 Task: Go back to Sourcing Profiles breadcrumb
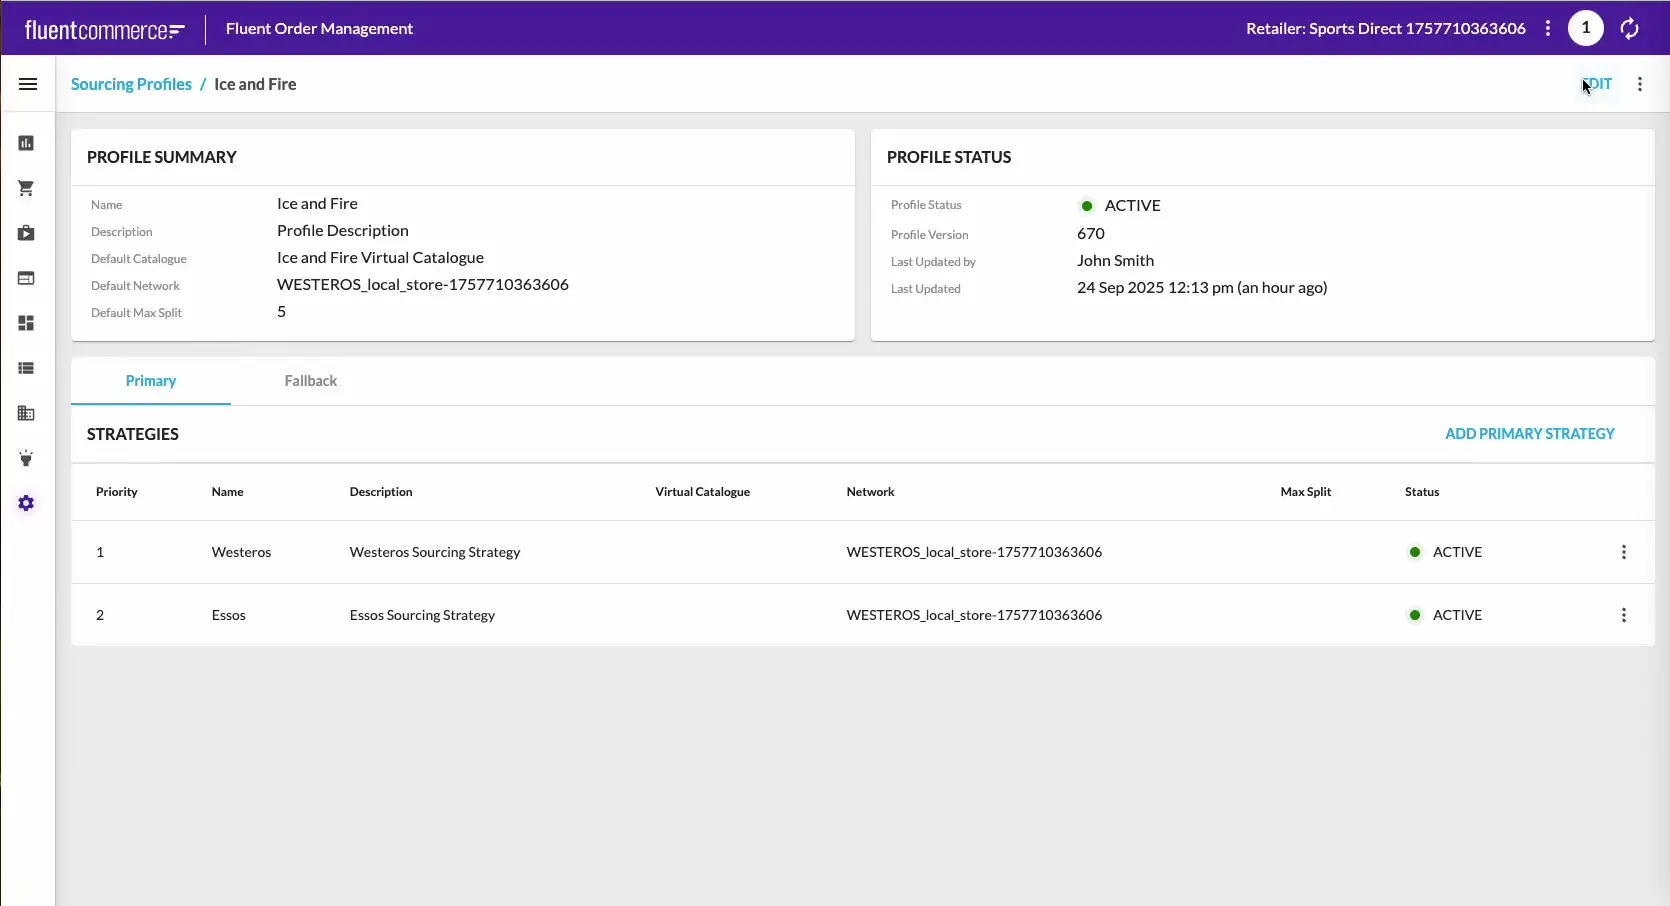(131, 84)
